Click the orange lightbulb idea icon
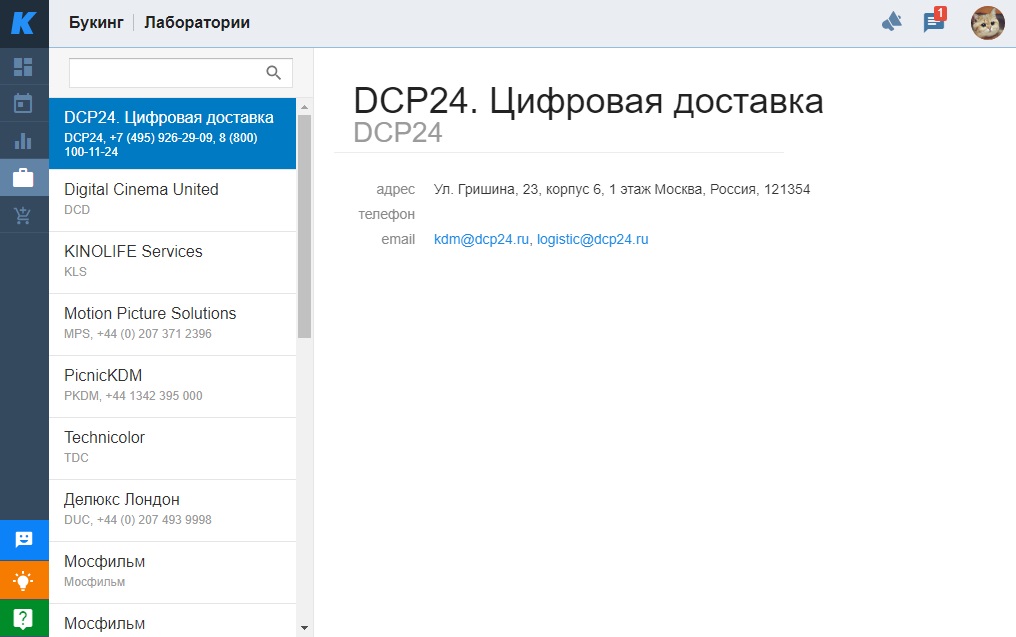This screenshot has width=1016, height=637. point(24,580)
